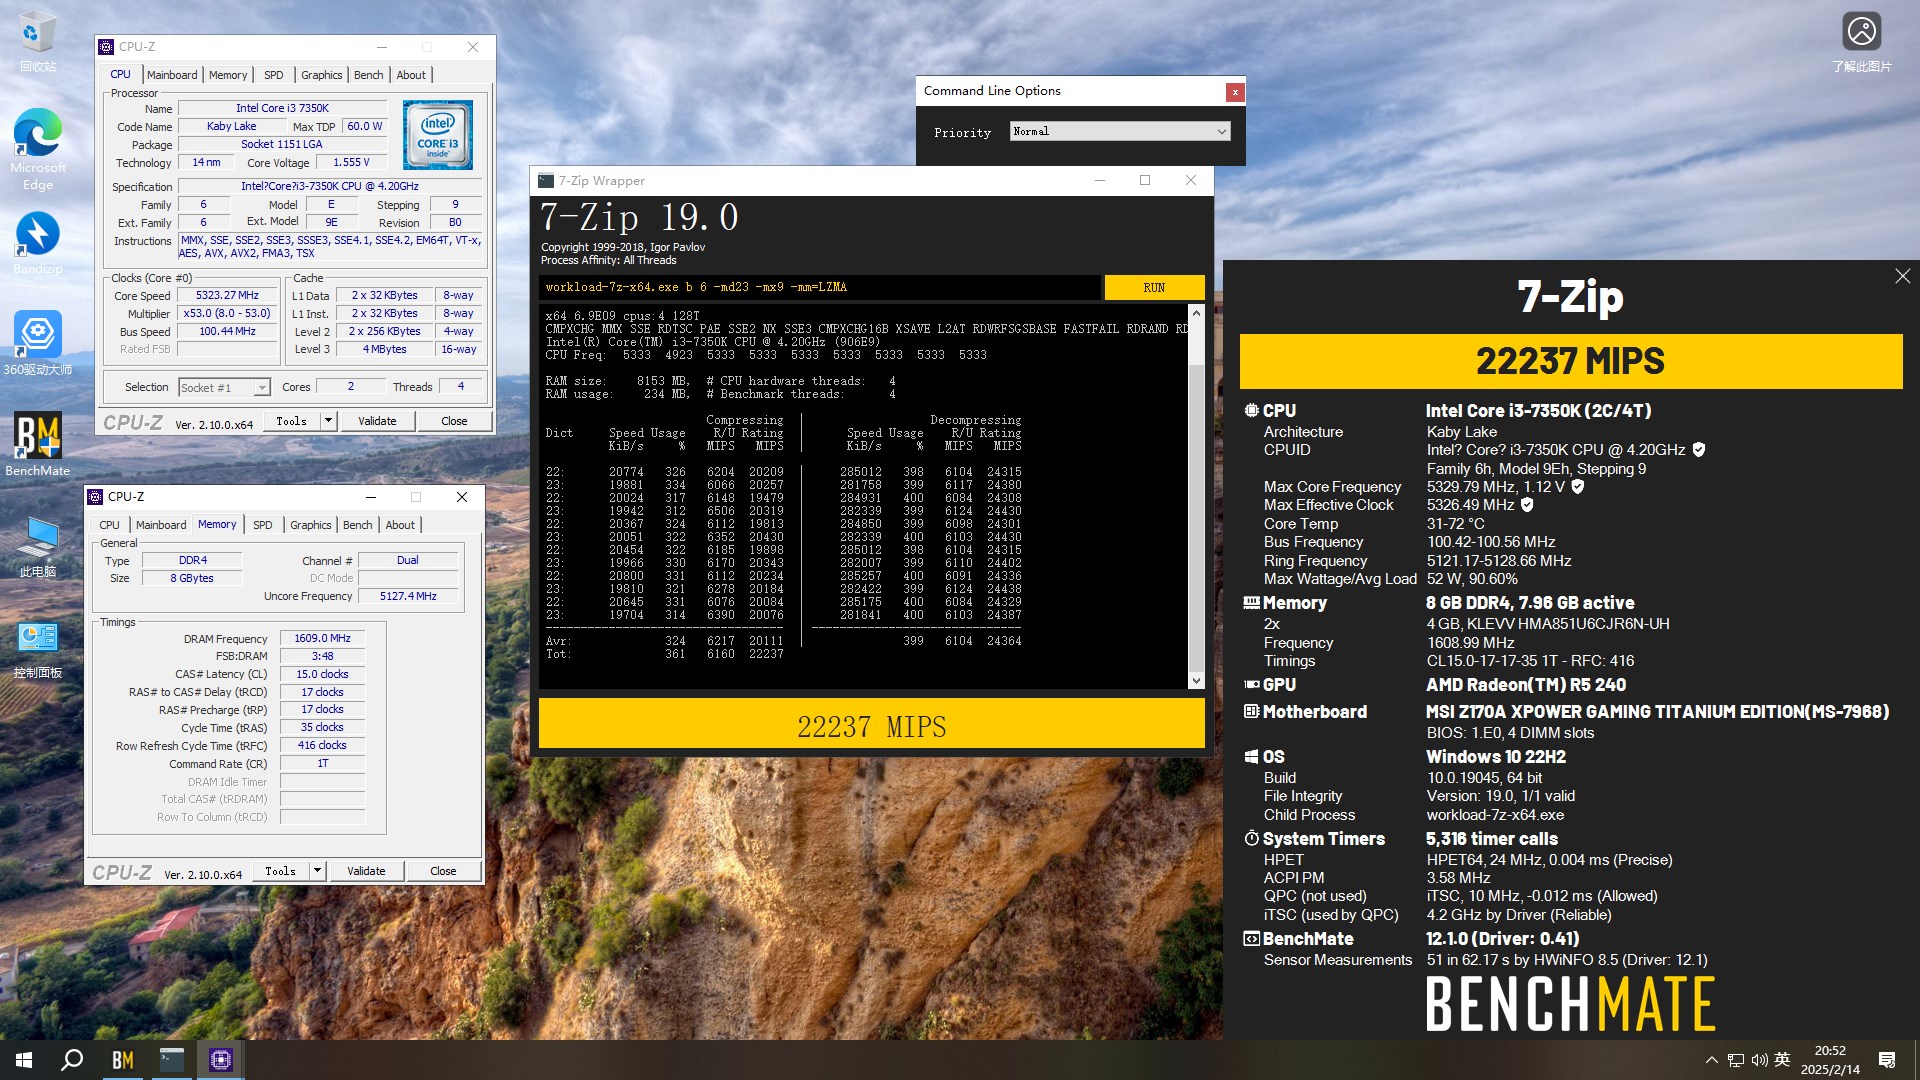Click the 7-Zip output scrollbar down arrow

click(x=1196, y=680)
